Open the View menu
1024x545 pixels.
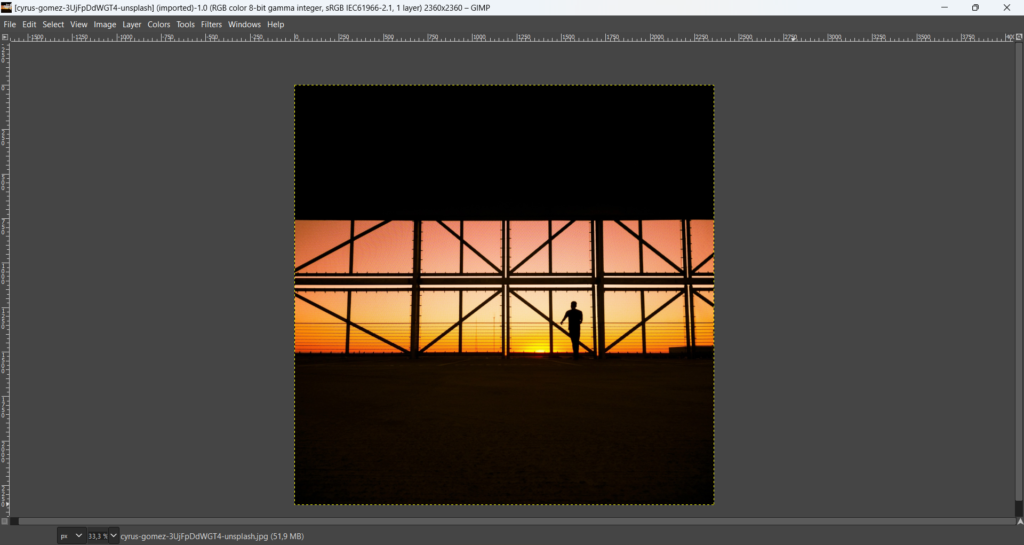point(79,24)
